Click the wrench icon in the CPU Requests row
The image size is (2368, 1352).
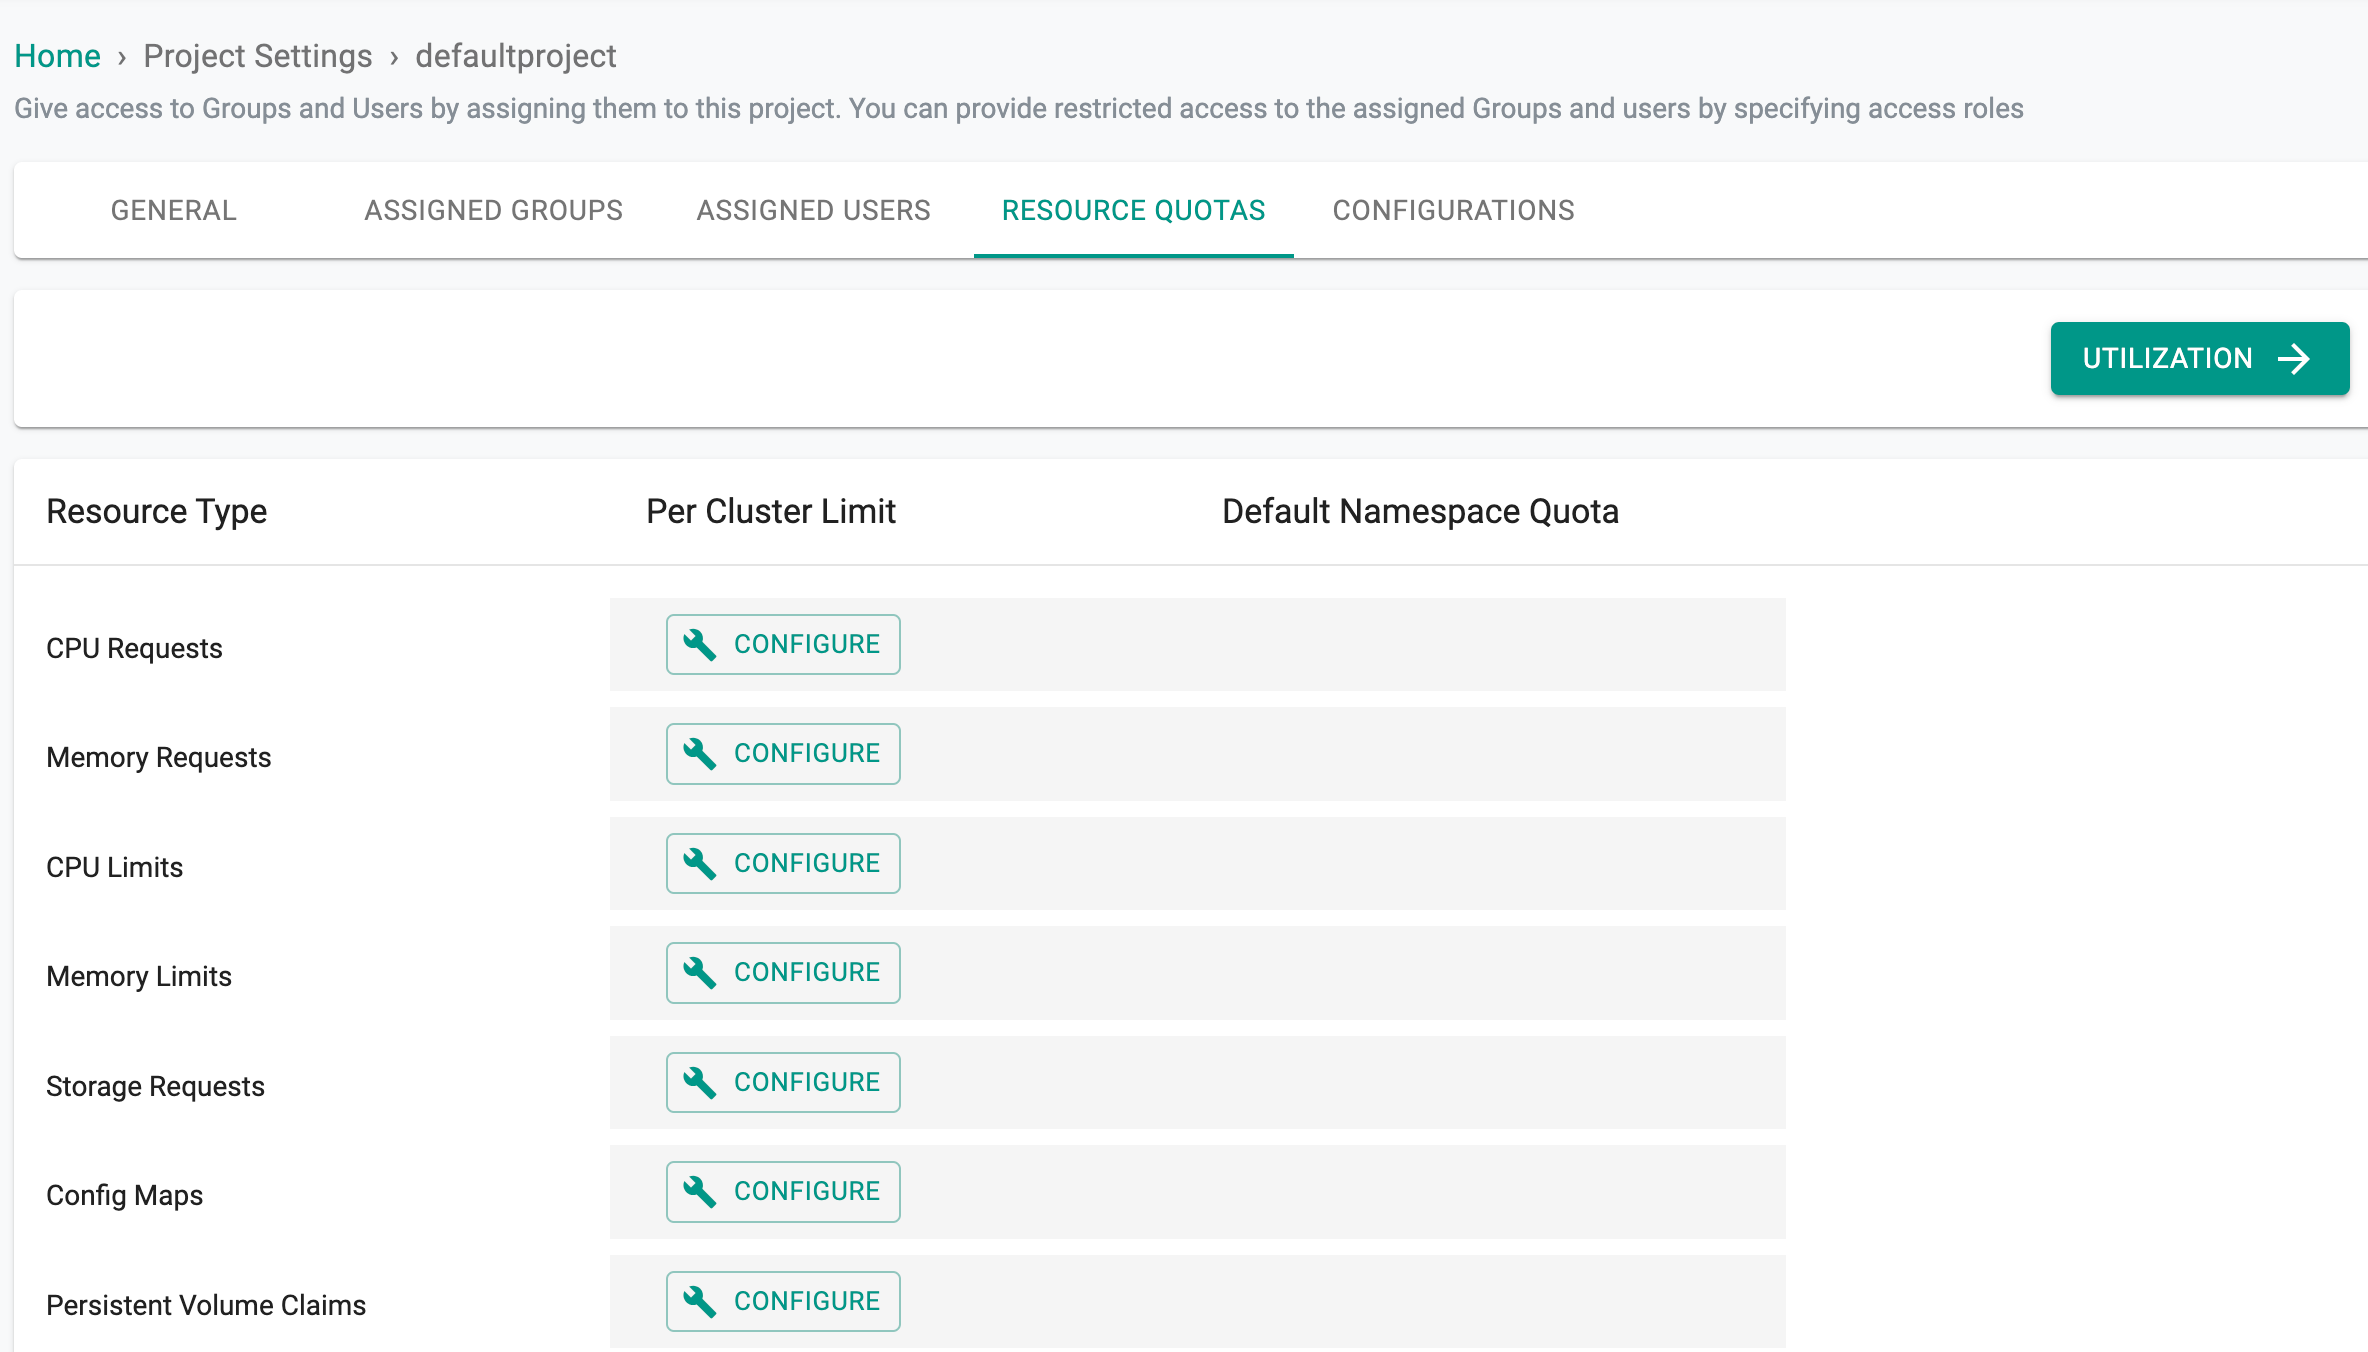coord(699,645)
